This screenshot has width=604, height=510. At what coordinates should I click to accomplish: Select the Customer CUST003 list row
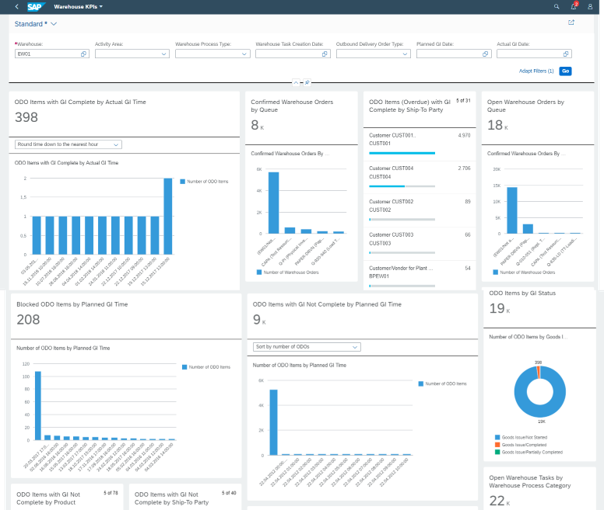419,244
